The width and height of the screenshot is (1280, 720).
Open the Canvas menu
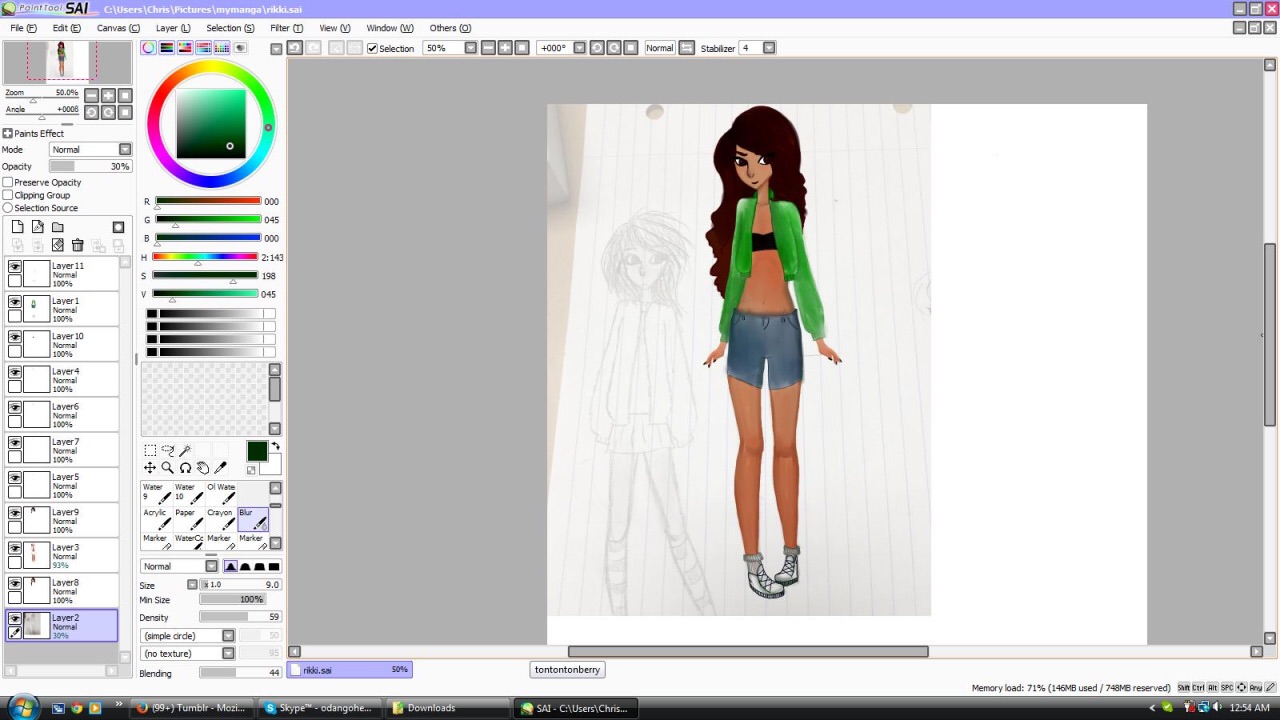118,28
